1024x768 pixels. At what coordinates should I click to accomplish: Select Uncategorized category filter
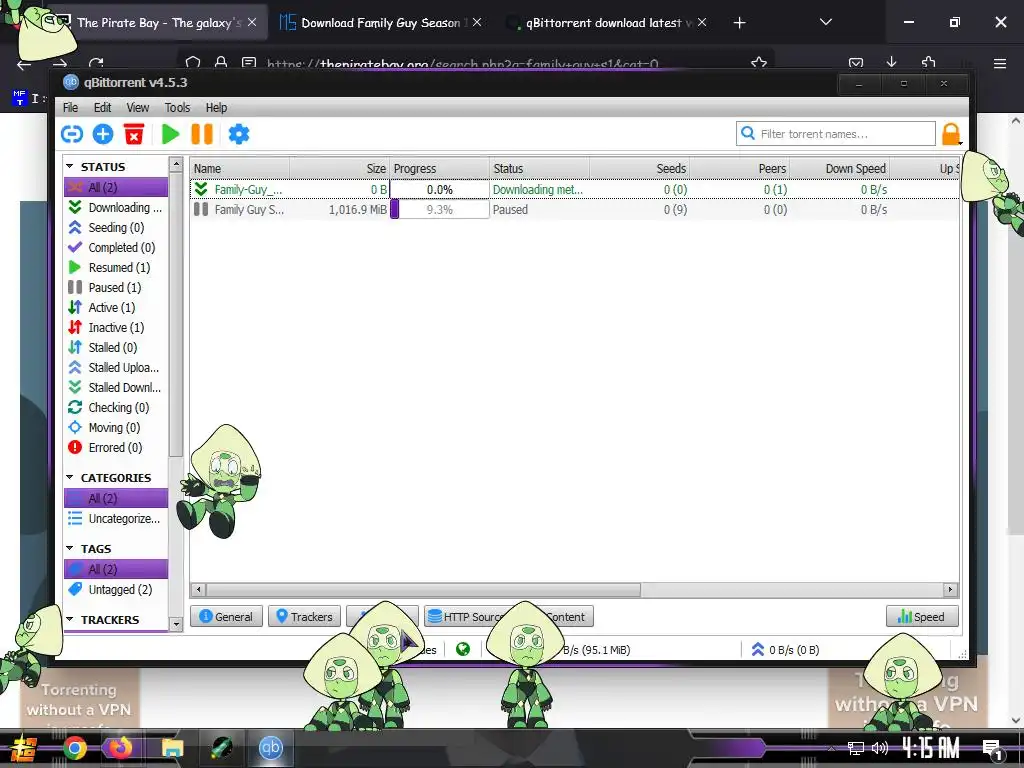116,519
